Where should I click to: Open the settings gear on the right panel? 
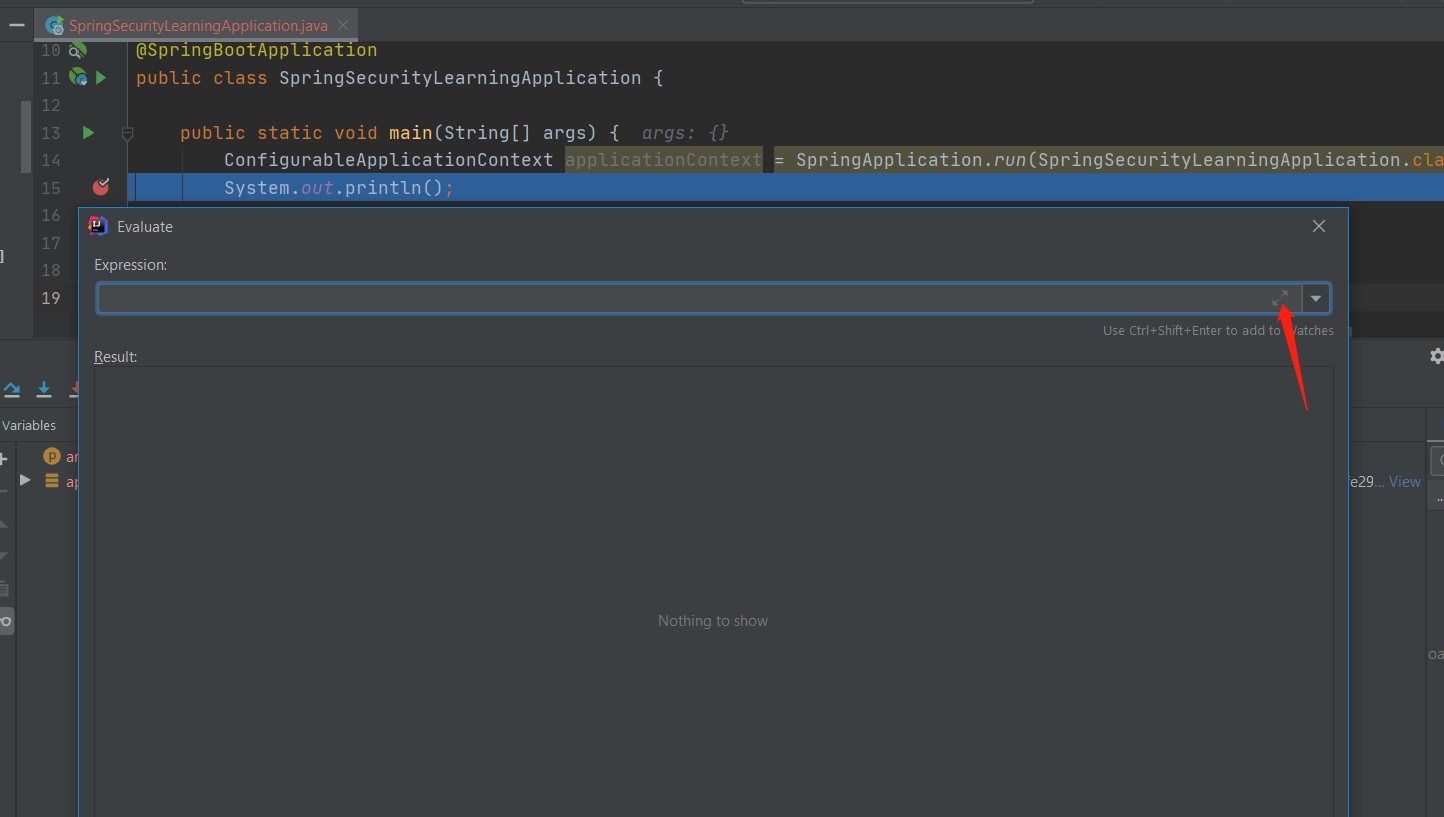(1437, 355)
